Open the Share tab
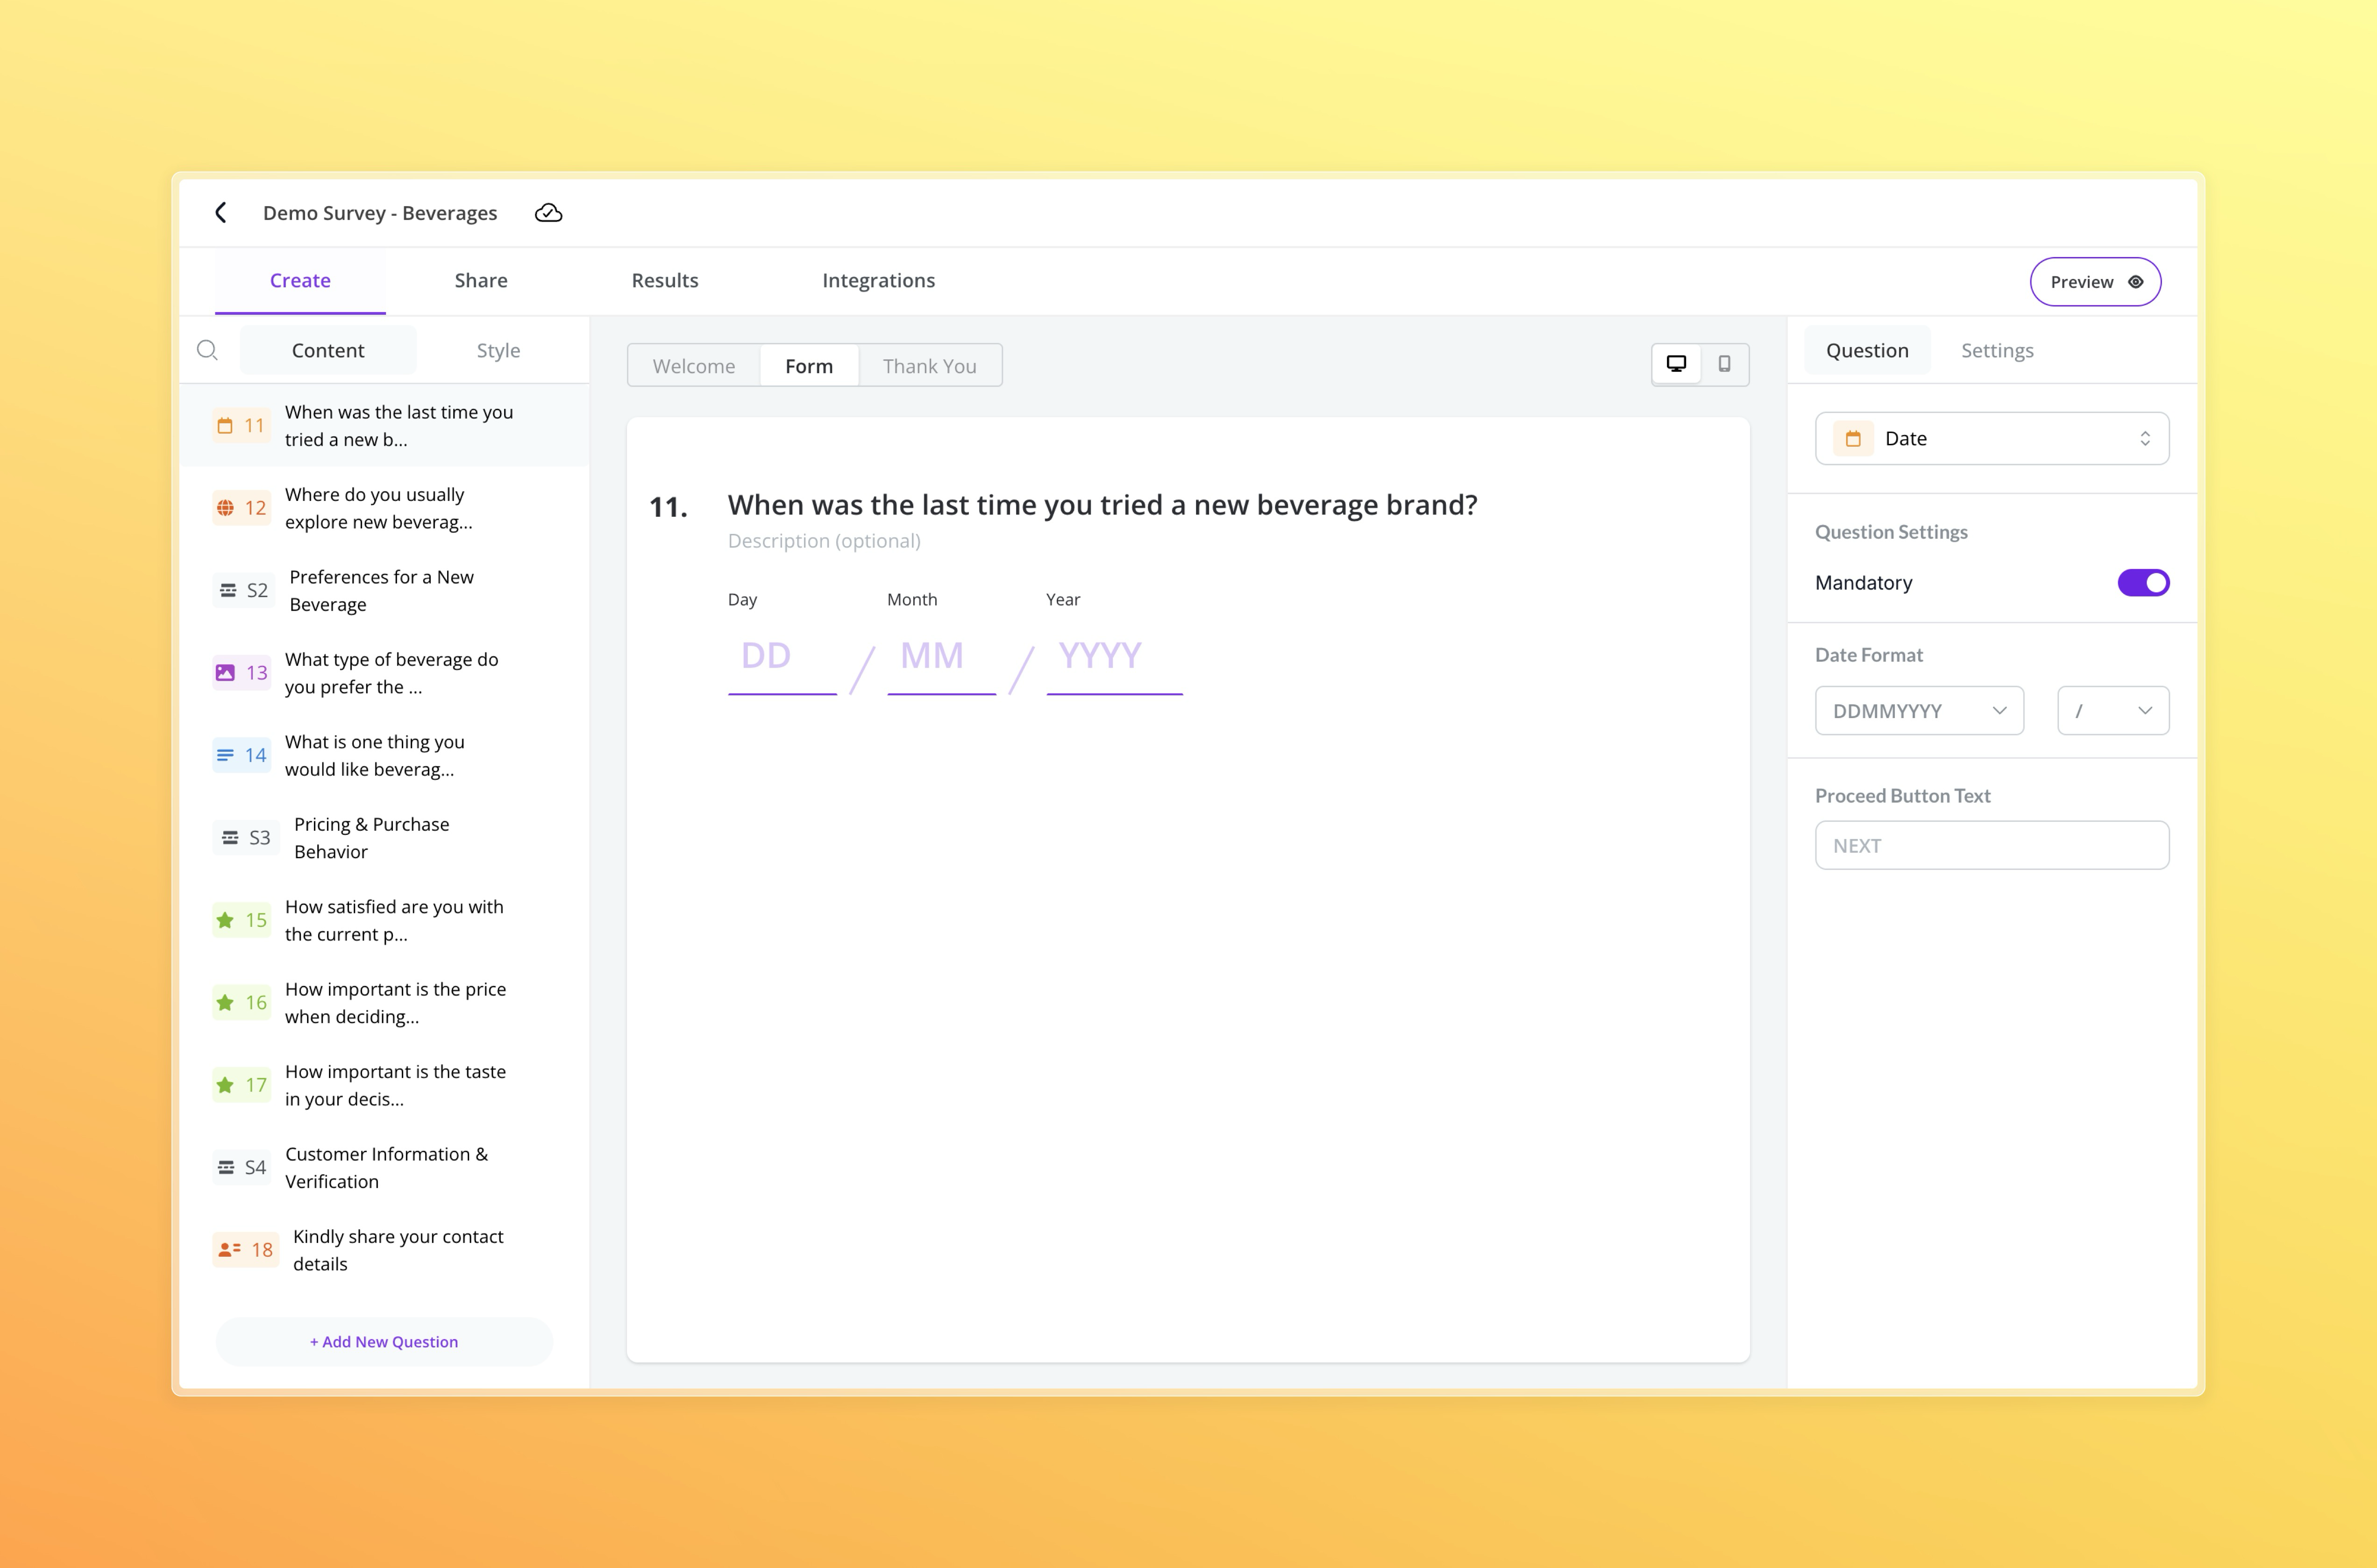Image resolution: width=2377 pixels, height=1568 pixels. [481, 281]
